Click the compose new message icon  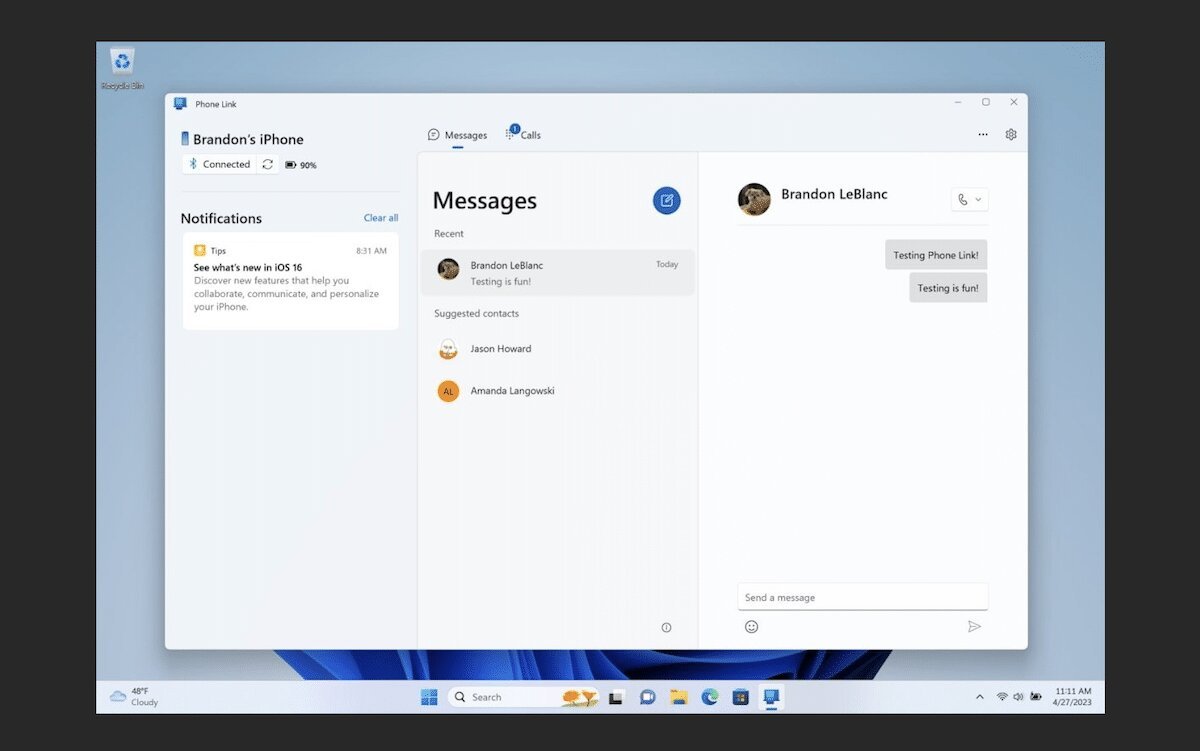pos(667,201)
